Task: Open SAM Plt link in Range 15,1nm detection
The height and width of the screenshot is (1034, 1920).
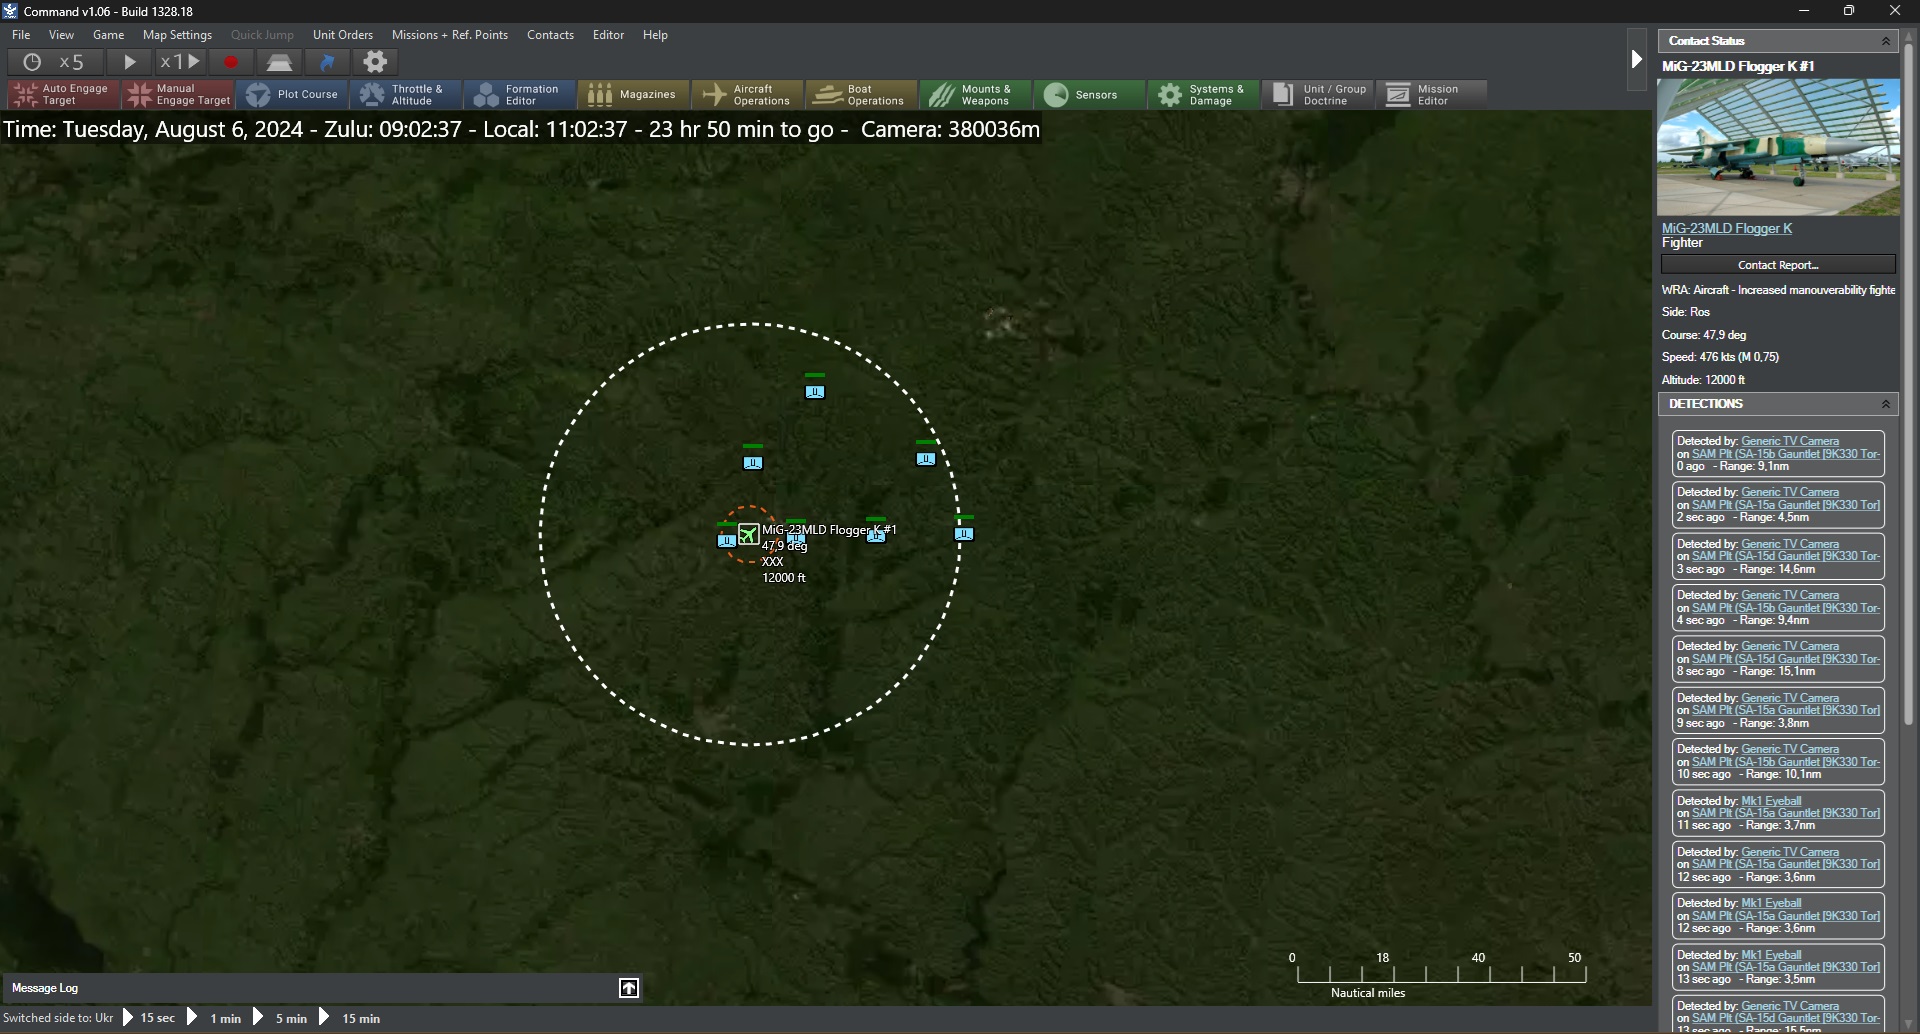Action: coord(1786,659)
